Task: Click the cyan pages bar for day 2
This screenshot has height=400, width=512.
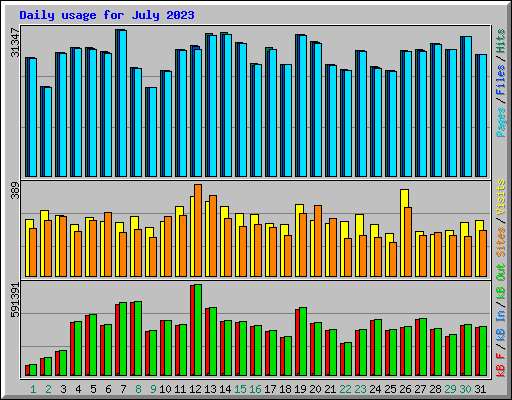Action: [48, 132]
